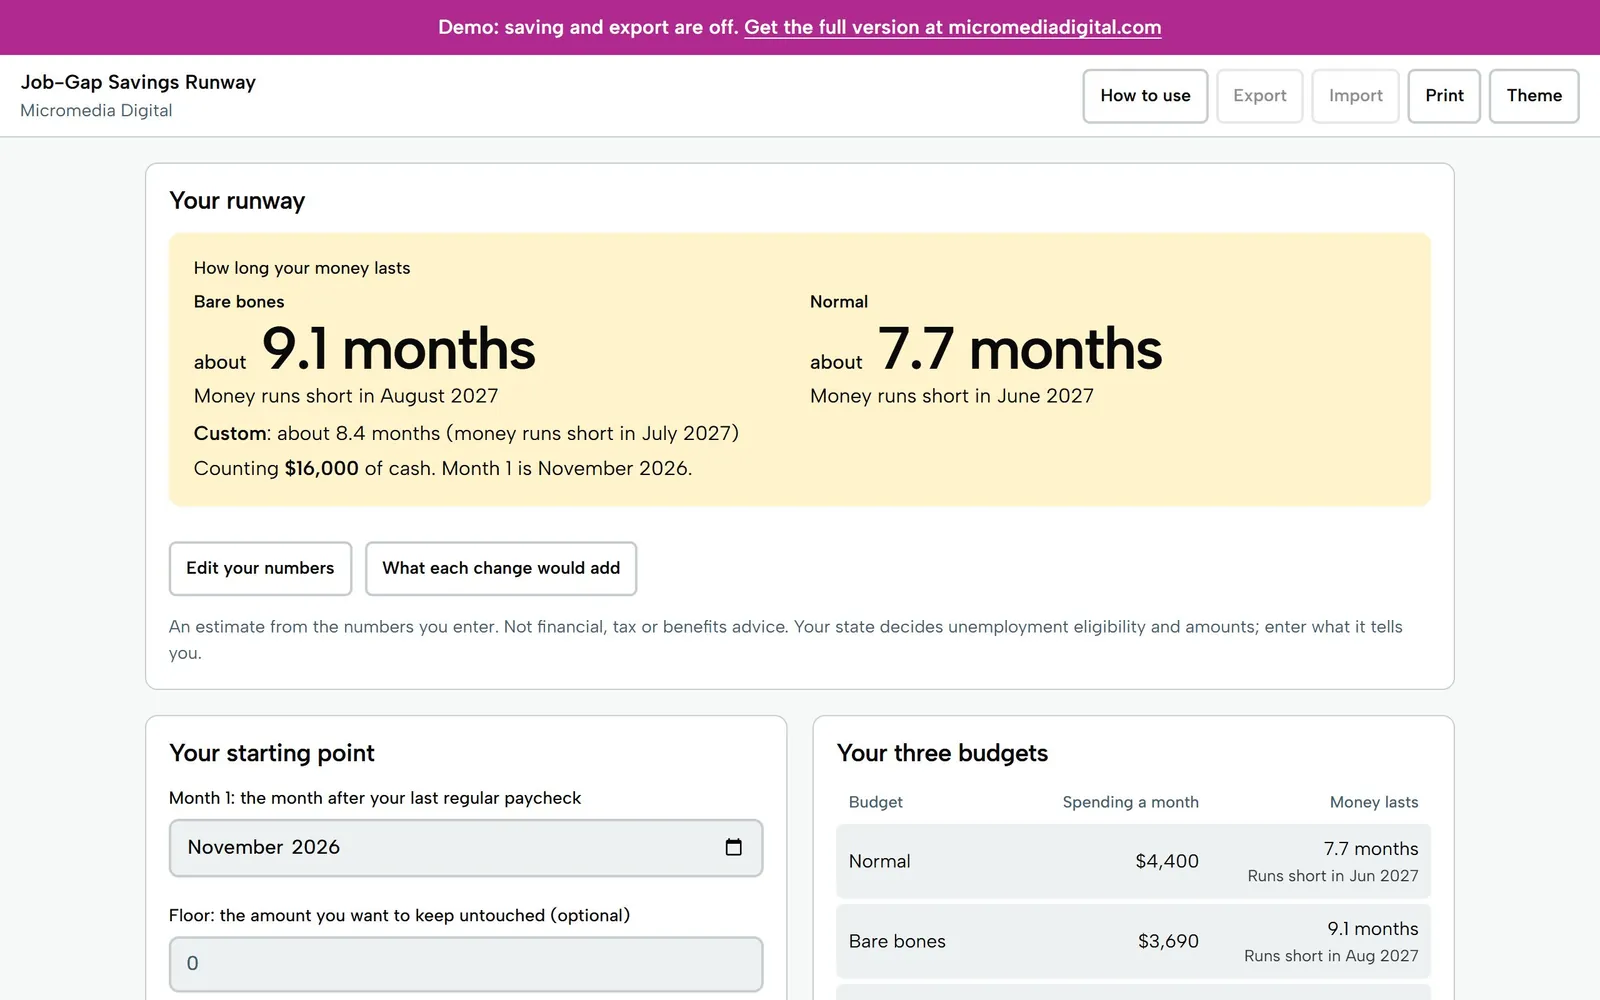Click the $4,400 spending value
Image resolution: width=1600 pixels, height=1000 pixels.
pyautogui.click(x=1167, y=861)
